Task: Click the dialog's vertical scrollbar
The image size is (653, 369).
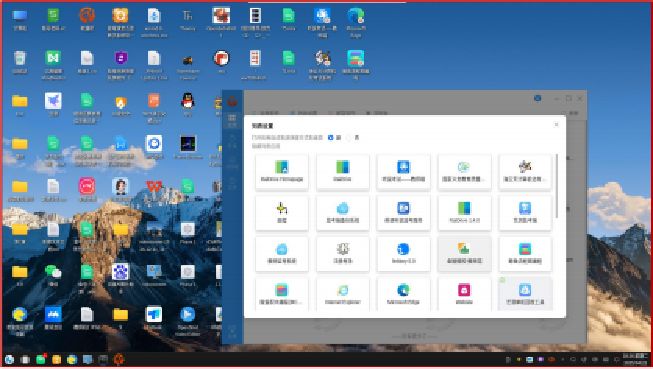Action: point(556,186)
